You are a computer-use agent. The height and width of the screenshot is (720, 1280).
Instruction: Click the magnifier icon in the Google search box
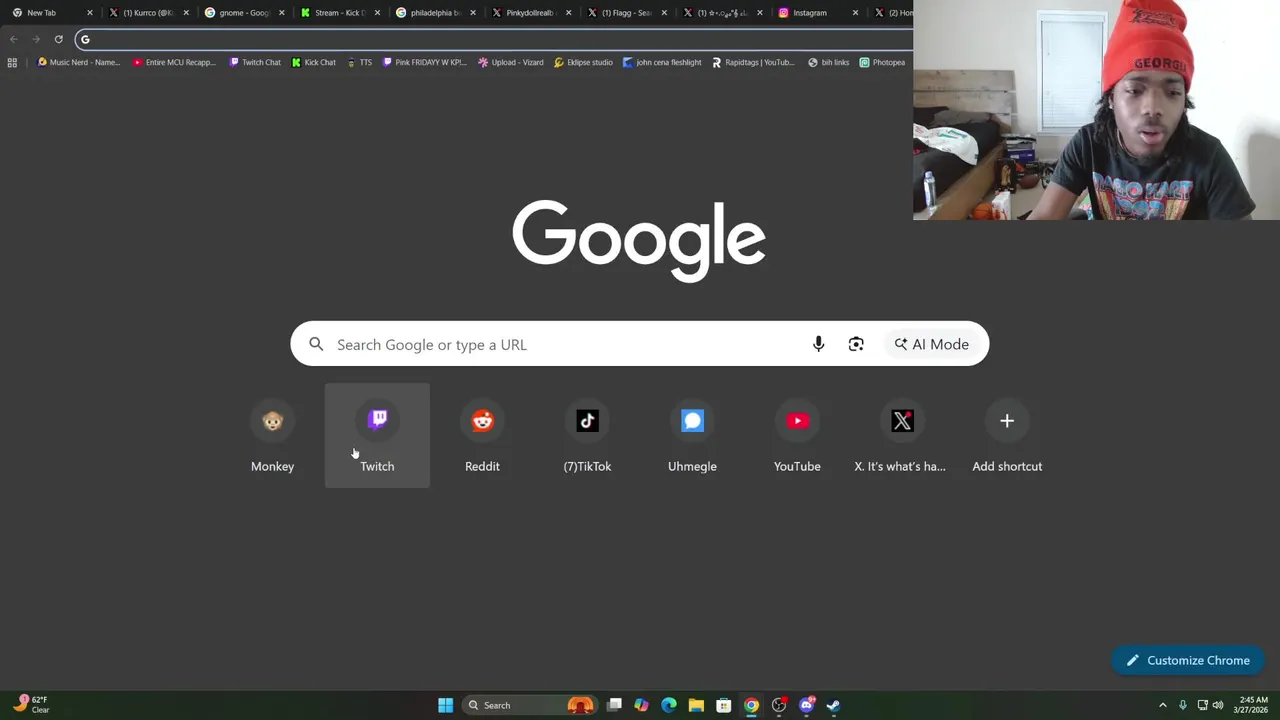tap(316, 344)
